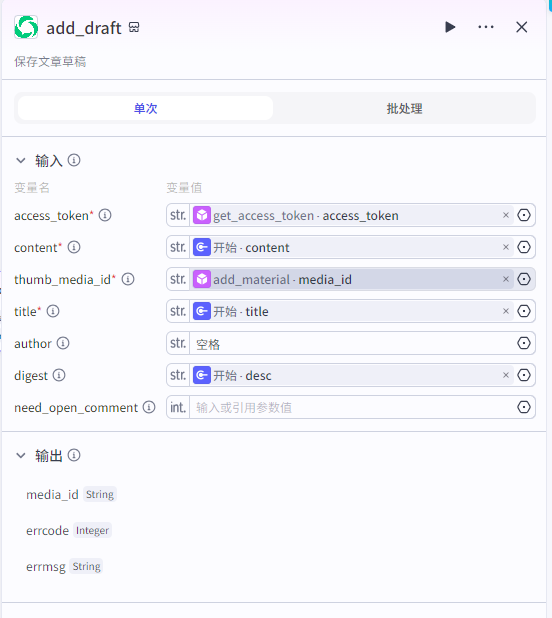Click the info icon beside digest

(x=59, y=375)
